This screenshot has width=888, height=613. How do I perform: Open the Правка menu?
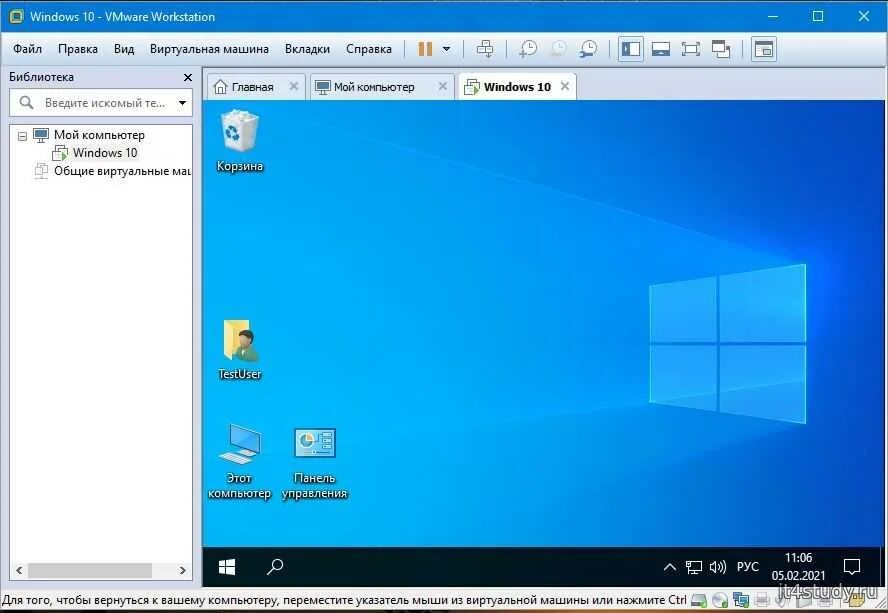pyautogui.click(x=78, y=49)
